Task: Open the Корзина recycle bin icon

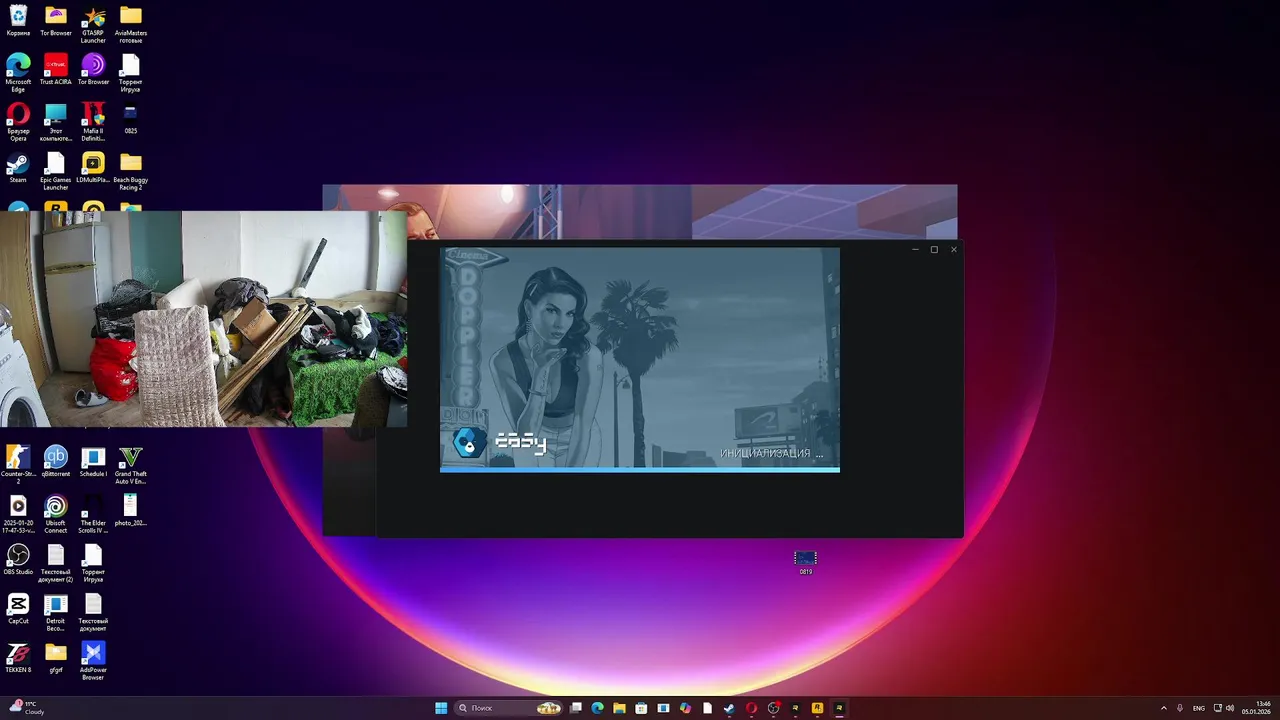Action: (18, 20)
